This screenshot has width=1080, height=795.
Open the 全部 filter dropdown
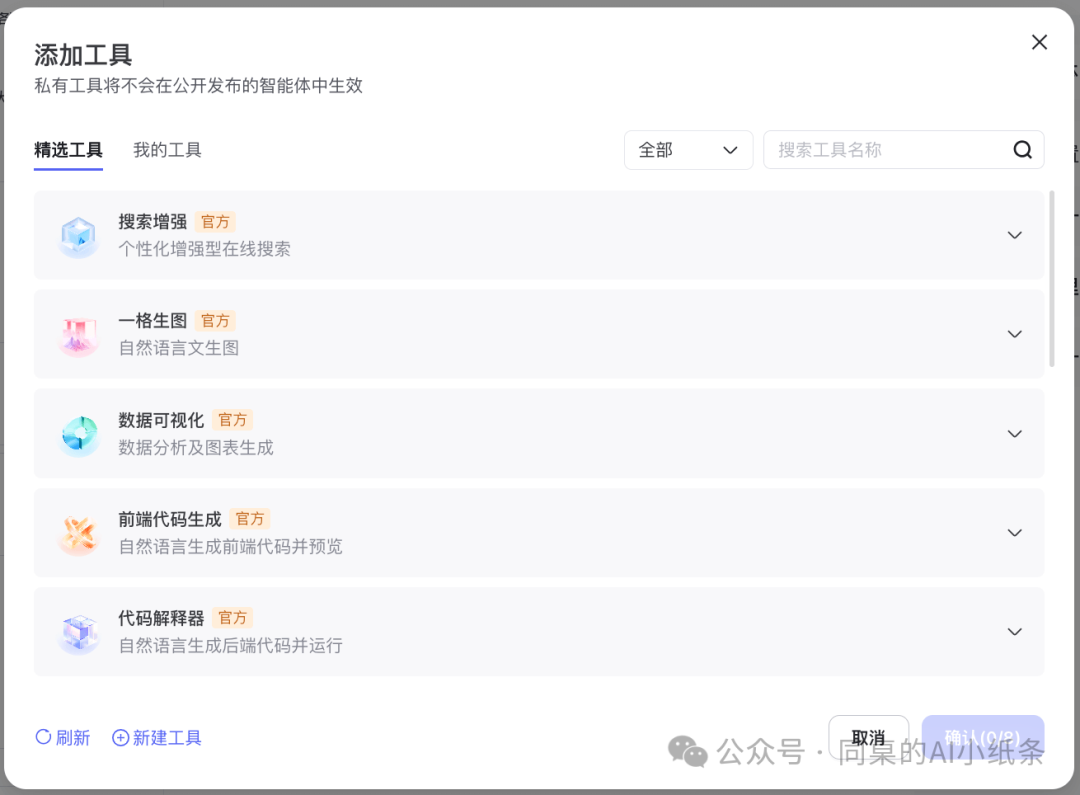click(688, 149)
